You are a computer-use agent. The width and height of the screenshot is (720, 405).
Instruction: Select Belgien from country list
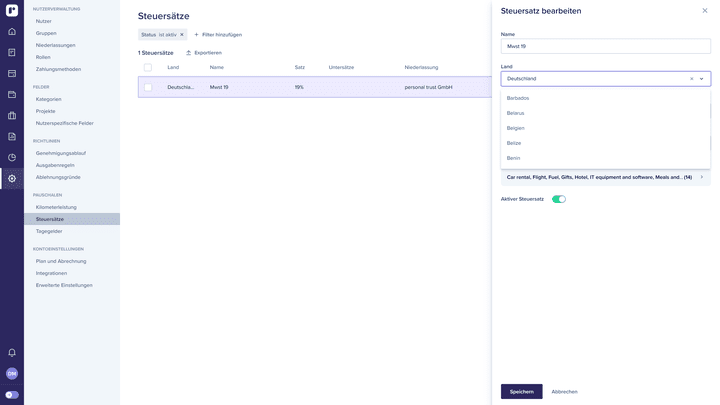(516, 128)
